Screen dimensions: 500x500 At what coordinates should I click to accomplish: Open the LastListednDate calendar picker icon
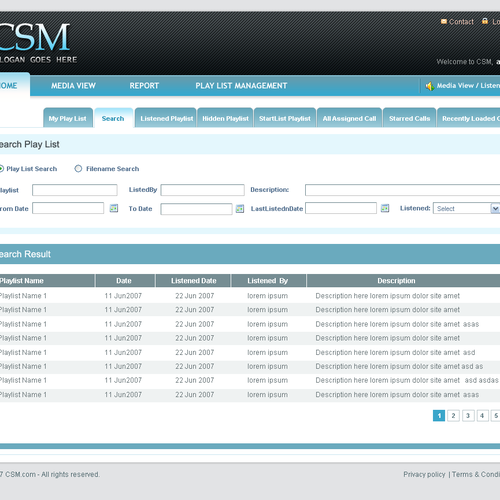[385, 208]
